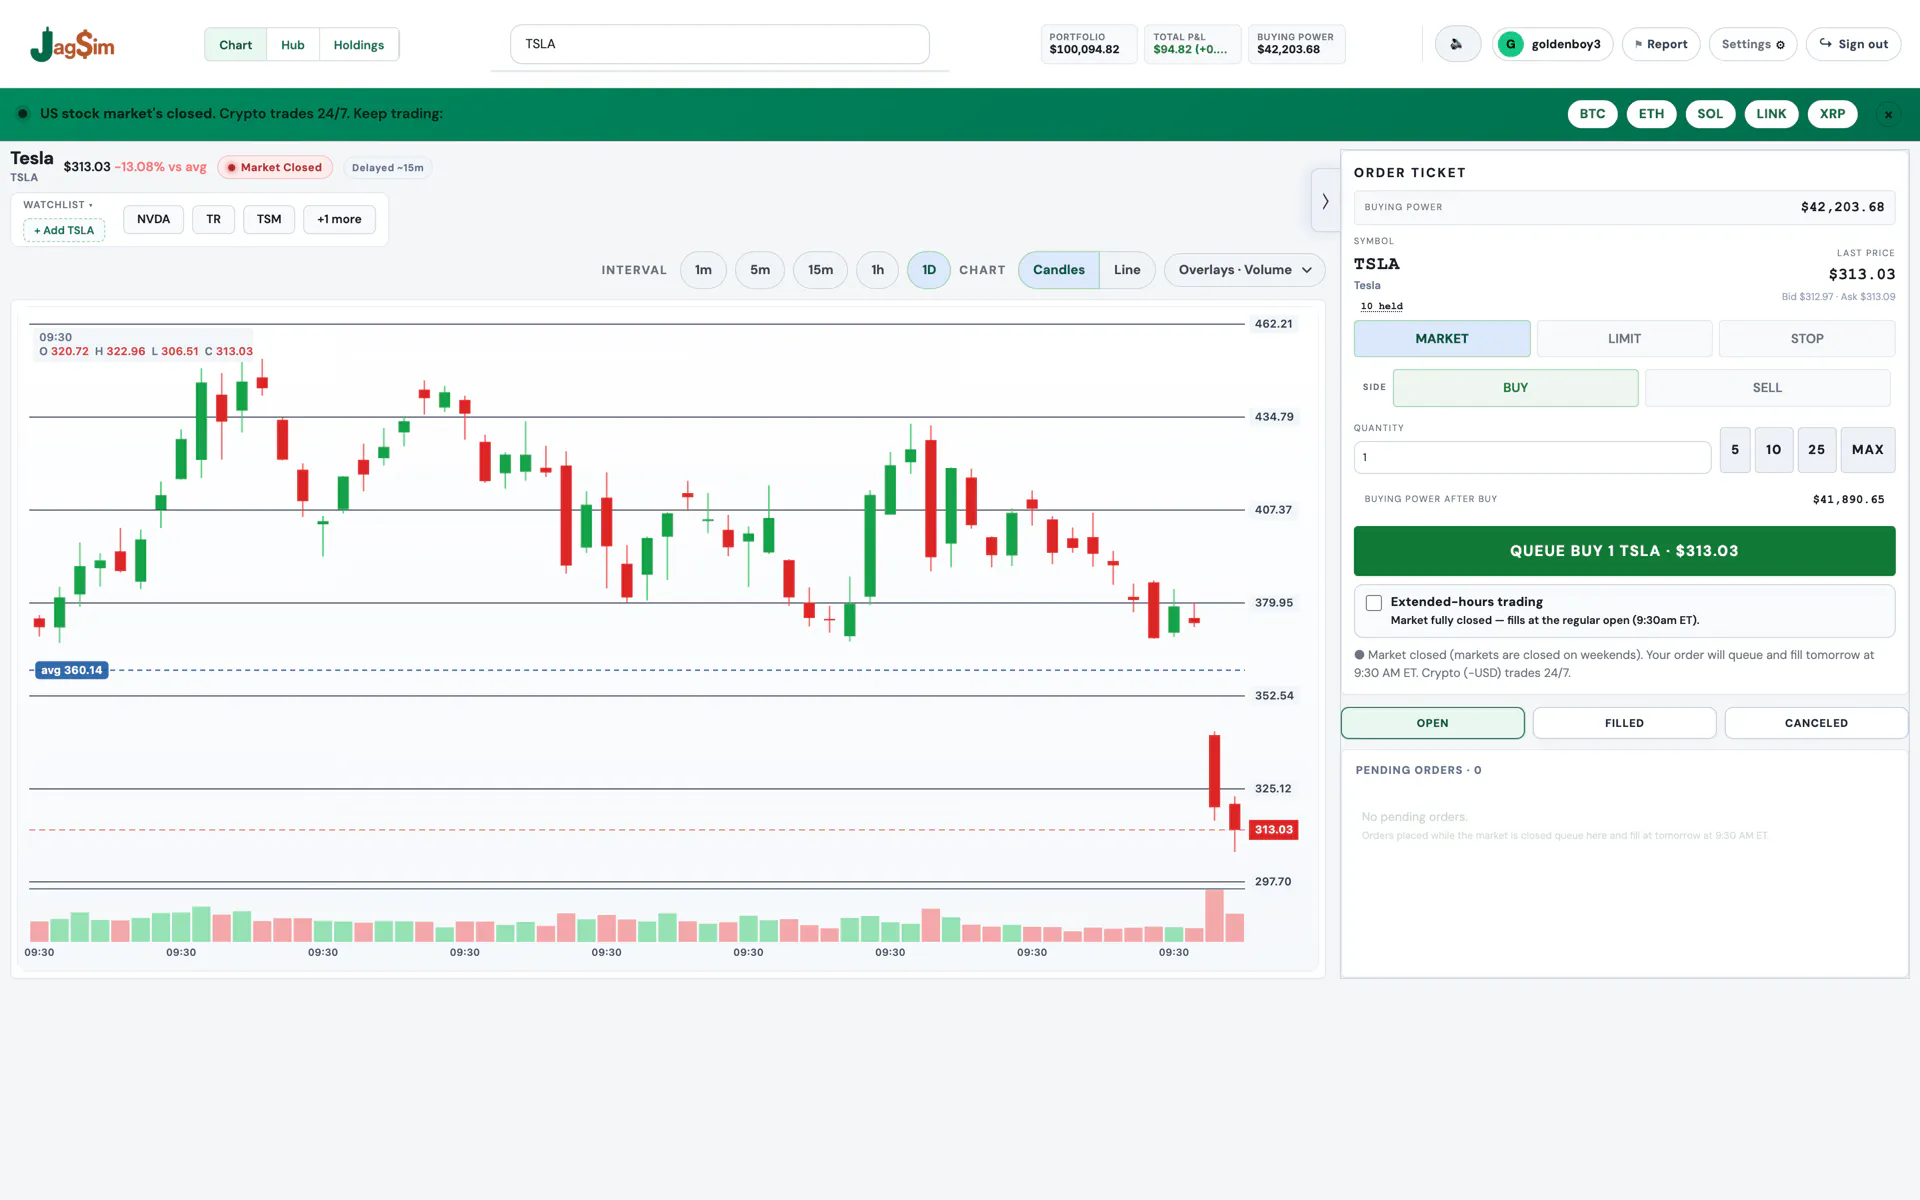Click the Report flag button
Screen dimensions: 1920x1200
pyautogui.click(x=1660, y=44)
